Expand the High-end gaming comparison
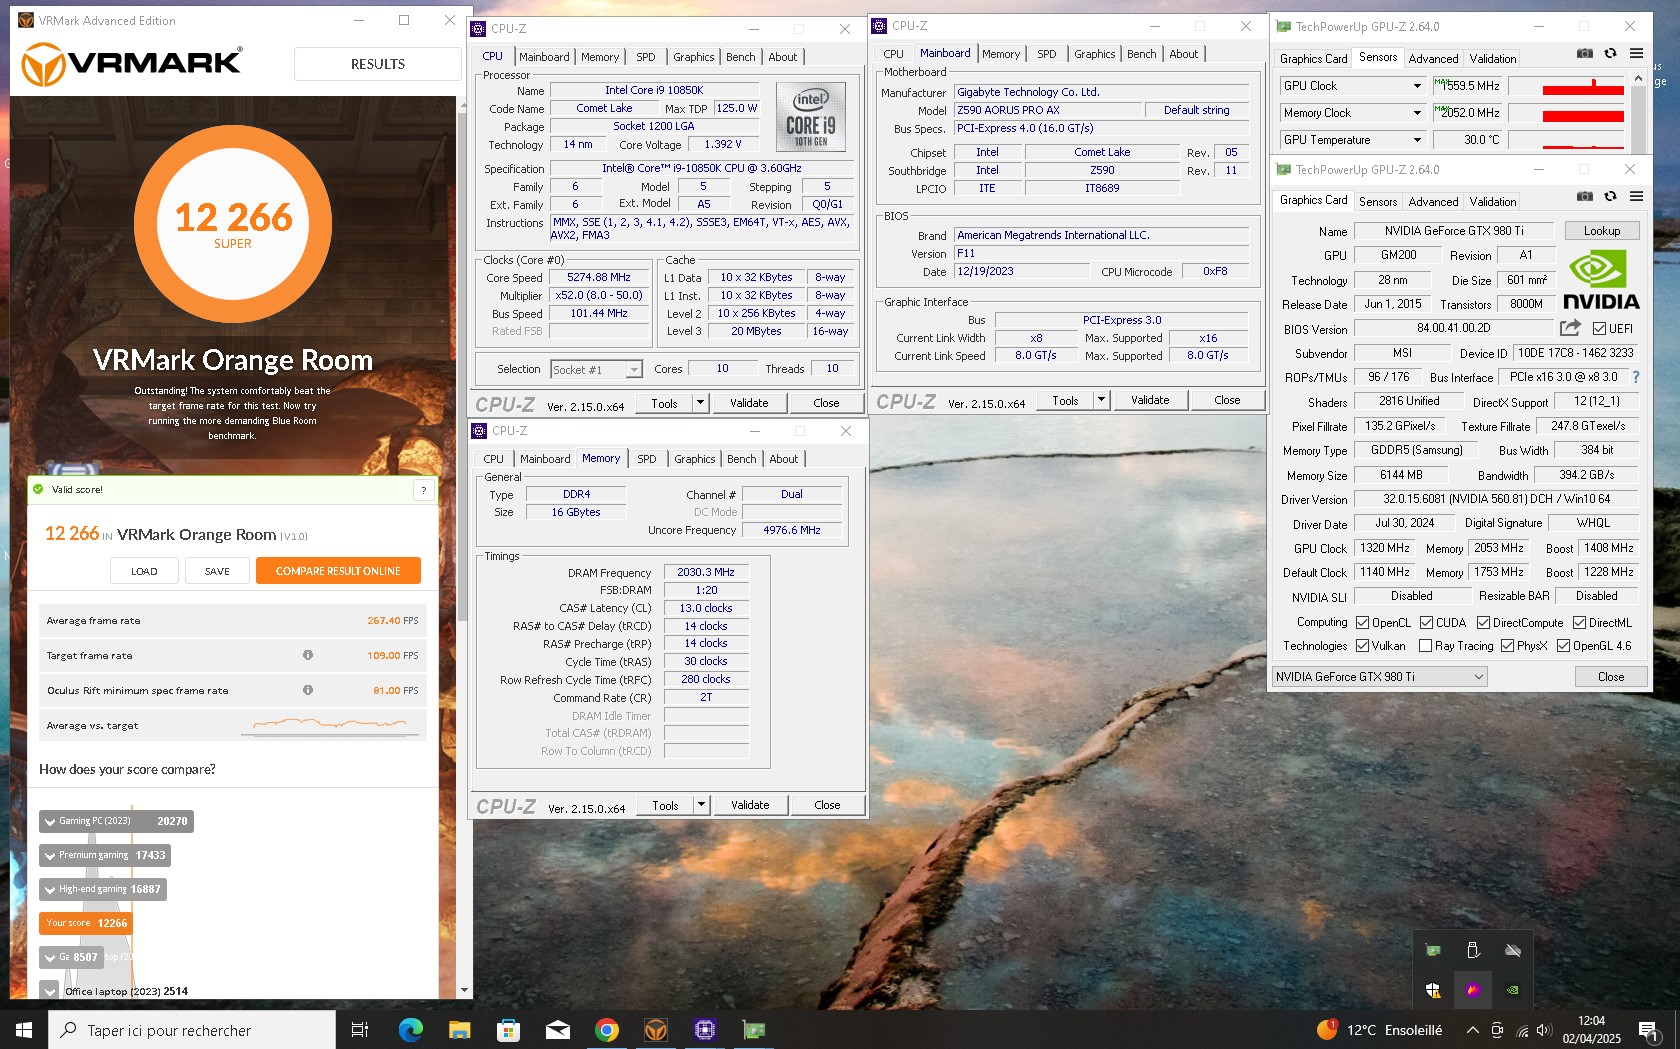The height and width of the screenshot is (1049, 1680). [49, 890]
